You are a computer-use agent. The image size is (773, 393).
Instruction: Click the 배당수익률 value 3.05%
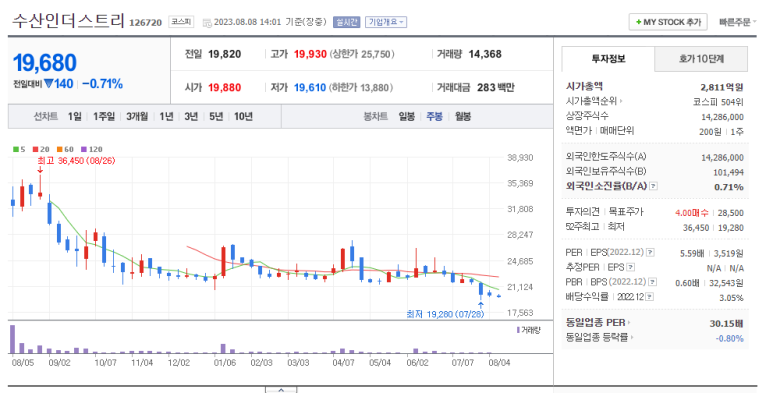point(731,297)
